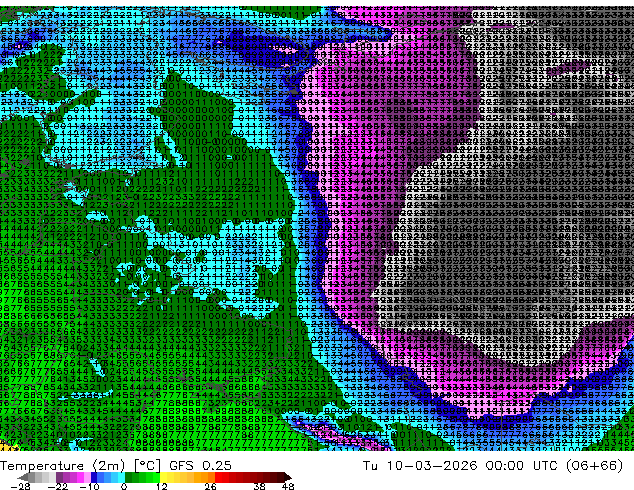634x490 pixels.
Task: Select the green segment of the temperature legend
Action: pyautogui.click(x=142, y=477)
